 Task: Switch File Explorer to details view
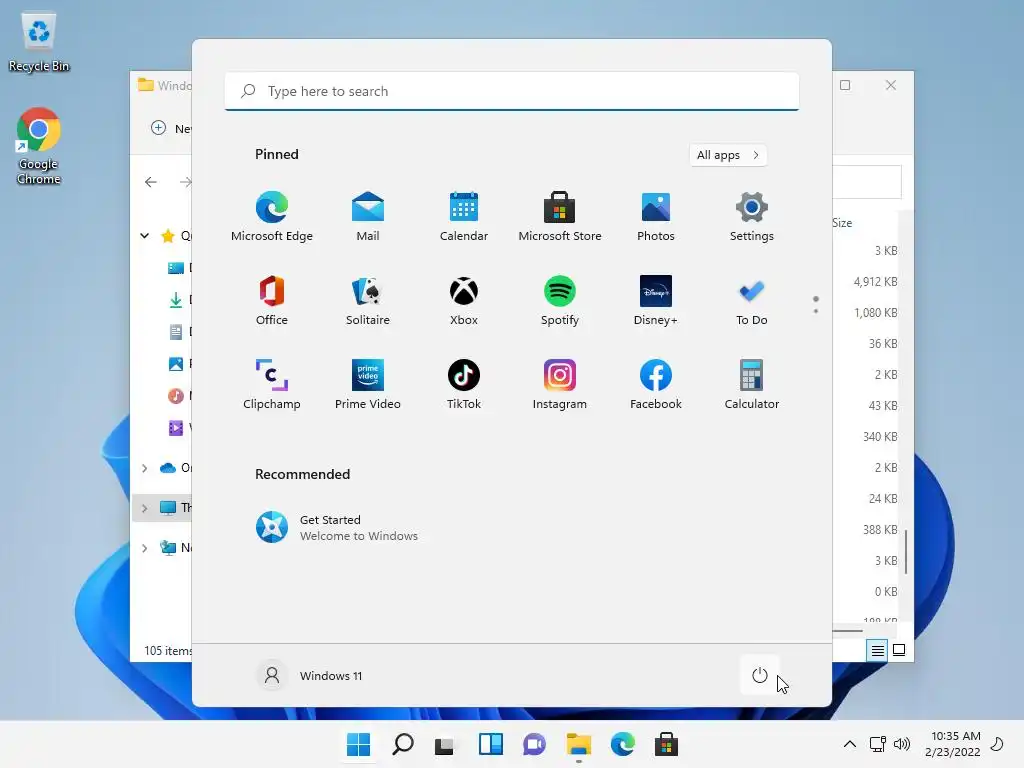point(877,650)
